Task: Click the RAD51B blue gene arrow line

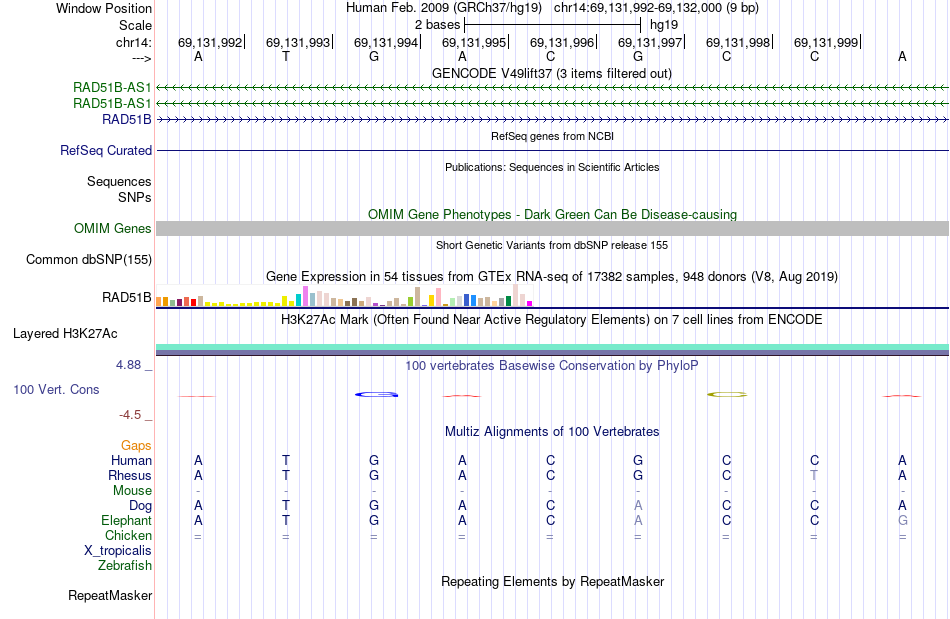Action: [552, 120]
